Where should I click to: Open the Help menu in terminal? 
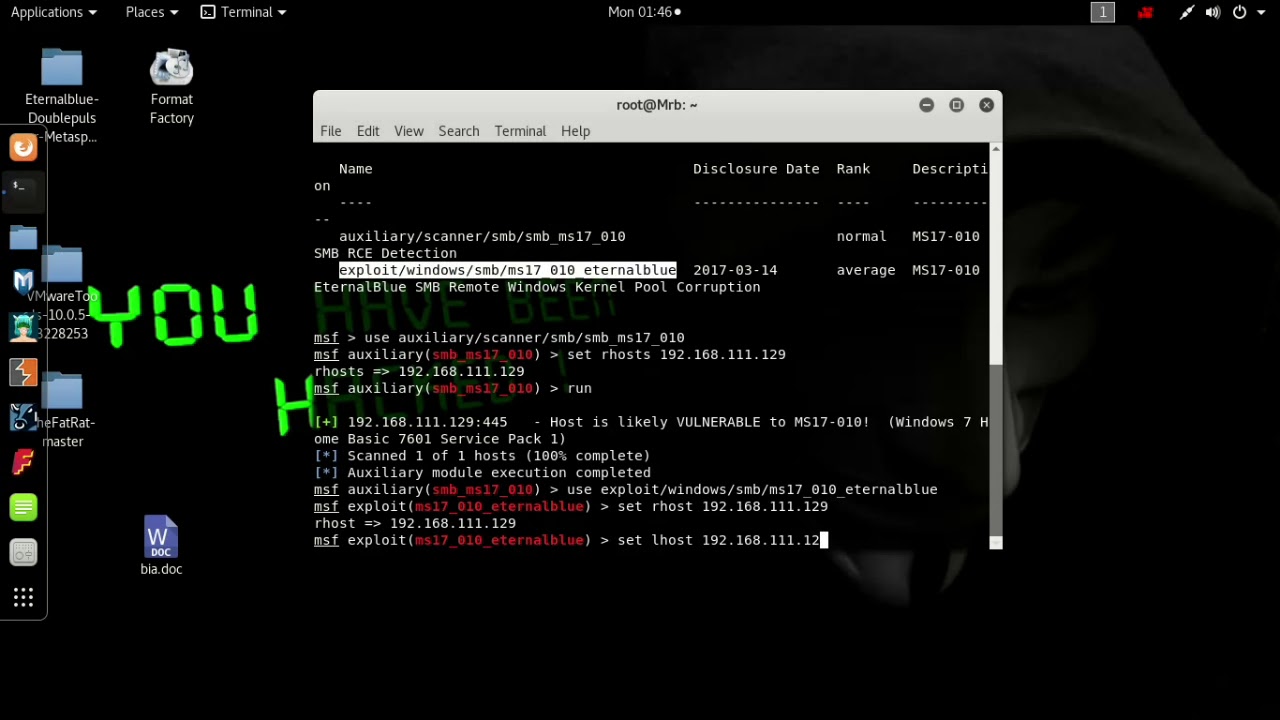(575, 131)
